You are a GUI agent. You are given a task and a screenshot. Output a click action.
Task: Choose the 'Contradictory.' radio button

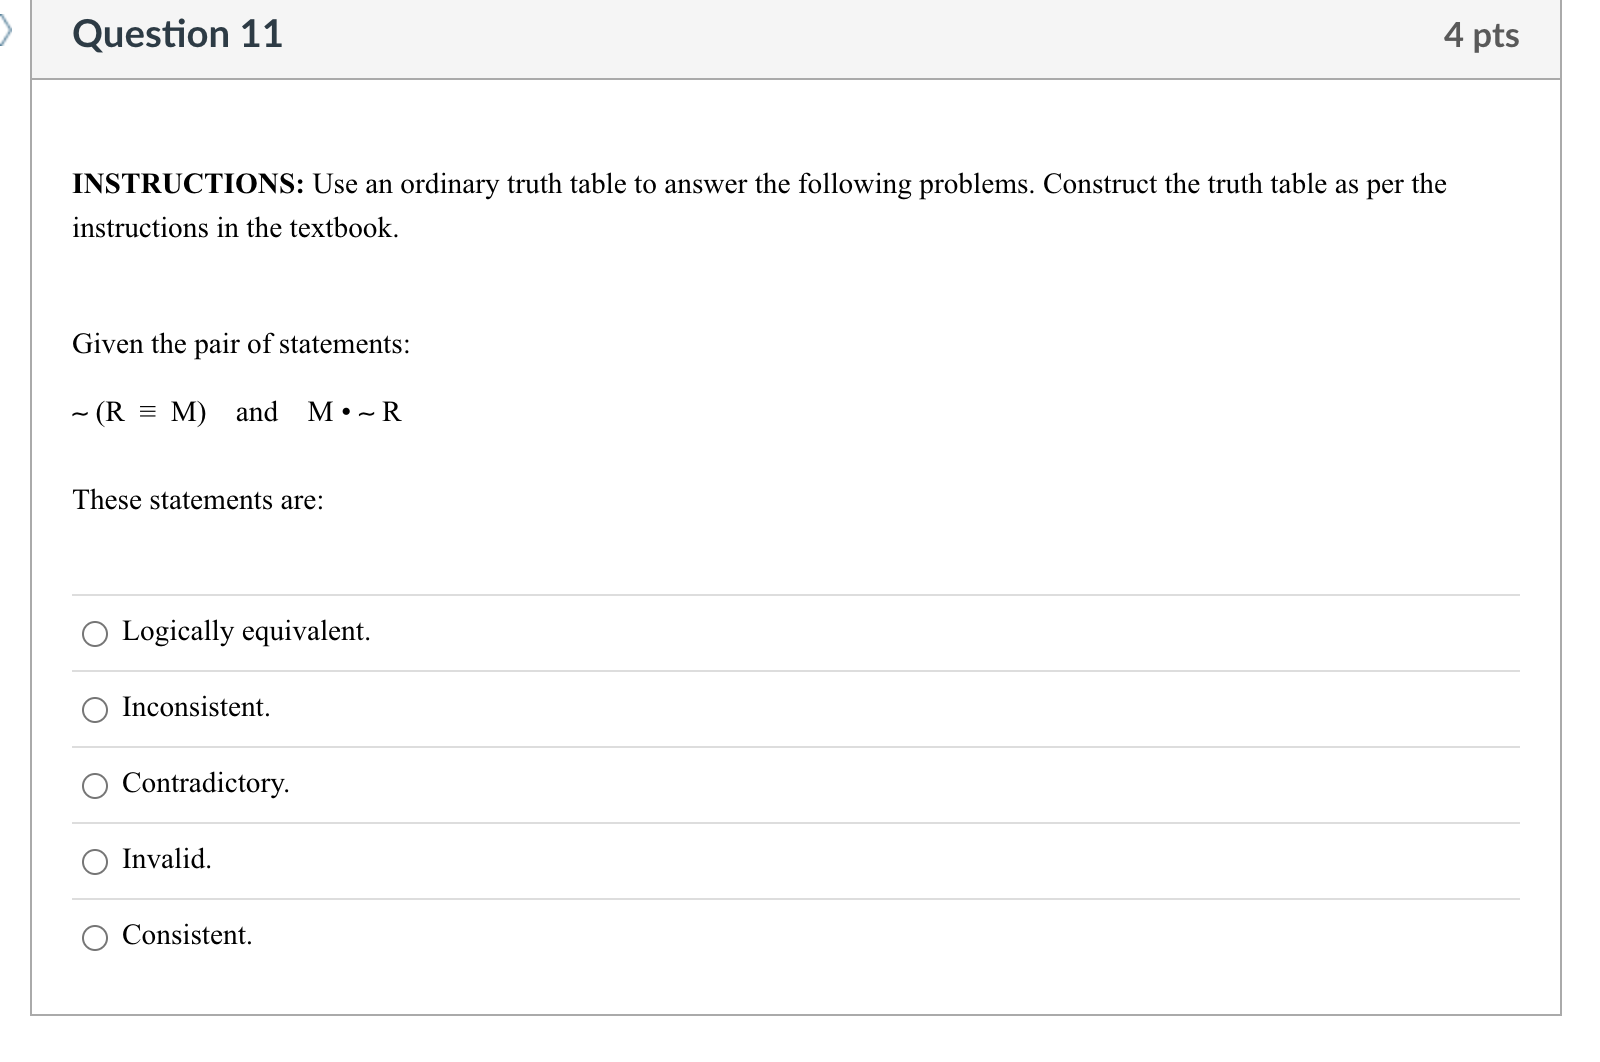[x=95, y=786]
